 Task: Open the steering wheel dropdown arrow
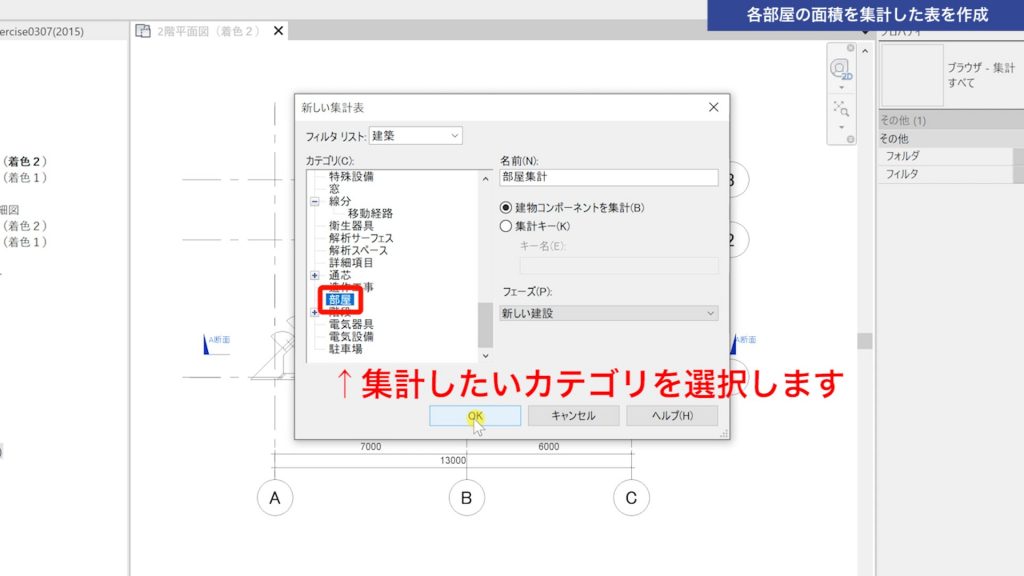[x=842, y=87]
